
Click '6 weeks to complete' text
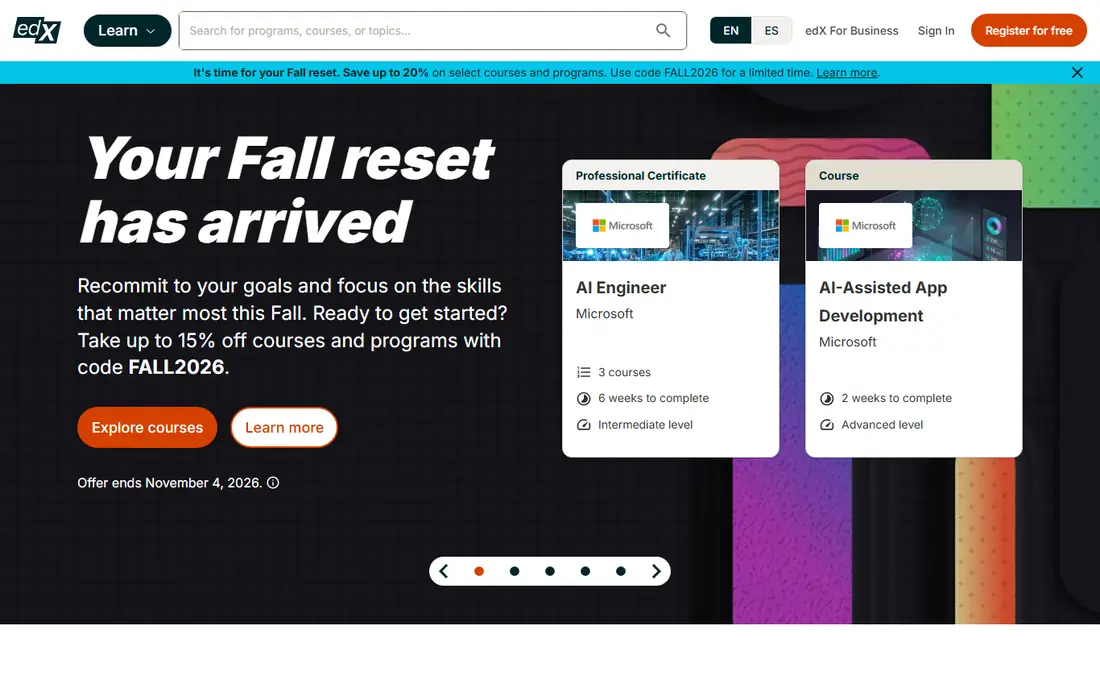(653, 398)
